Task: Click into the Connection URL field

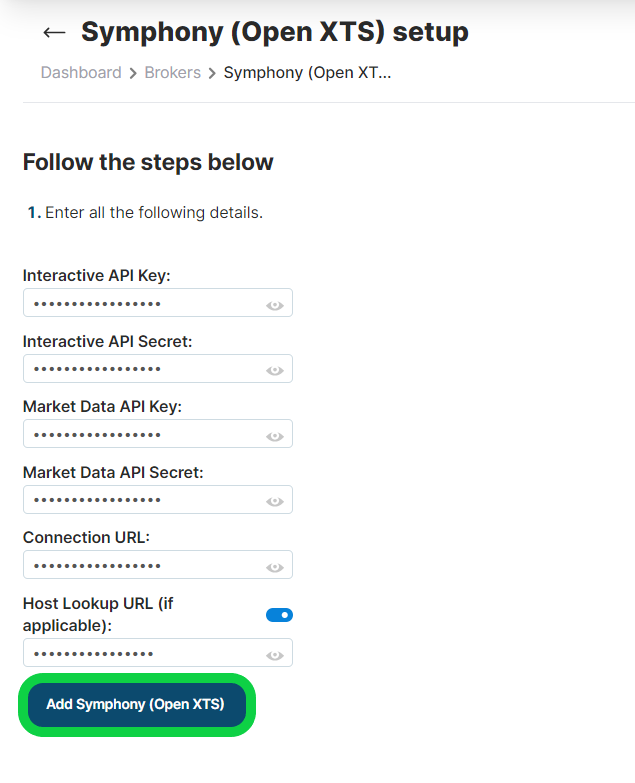Action: (158, 565)
